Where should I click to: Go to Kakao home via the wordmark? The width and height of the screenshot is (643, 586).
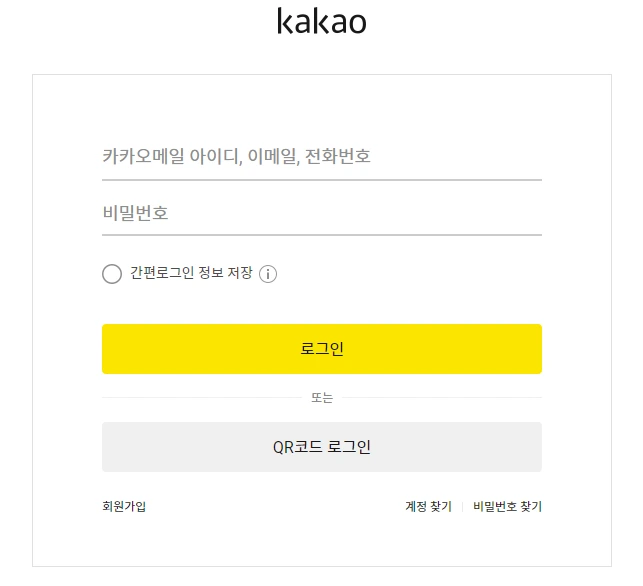tap(321, 21)
